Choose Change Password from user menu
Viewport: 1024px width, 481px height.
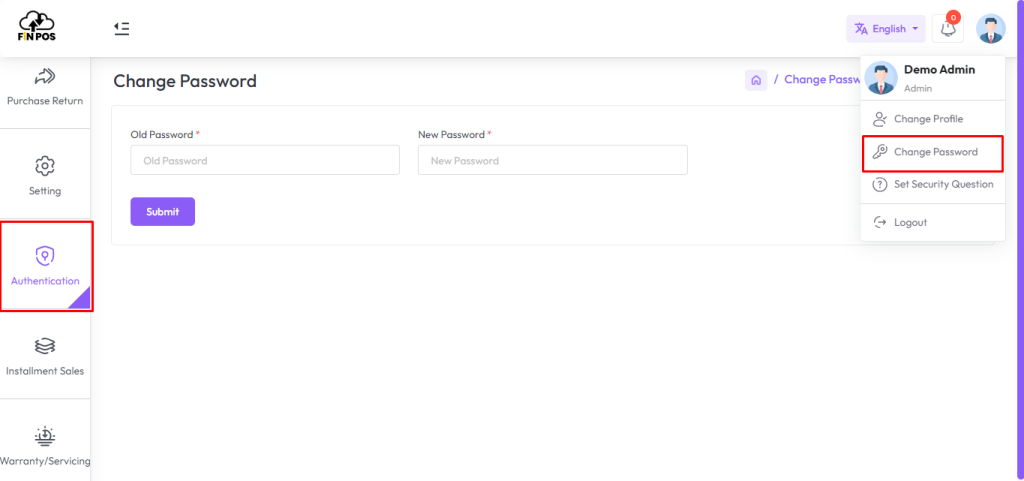(x=933, y=153)
